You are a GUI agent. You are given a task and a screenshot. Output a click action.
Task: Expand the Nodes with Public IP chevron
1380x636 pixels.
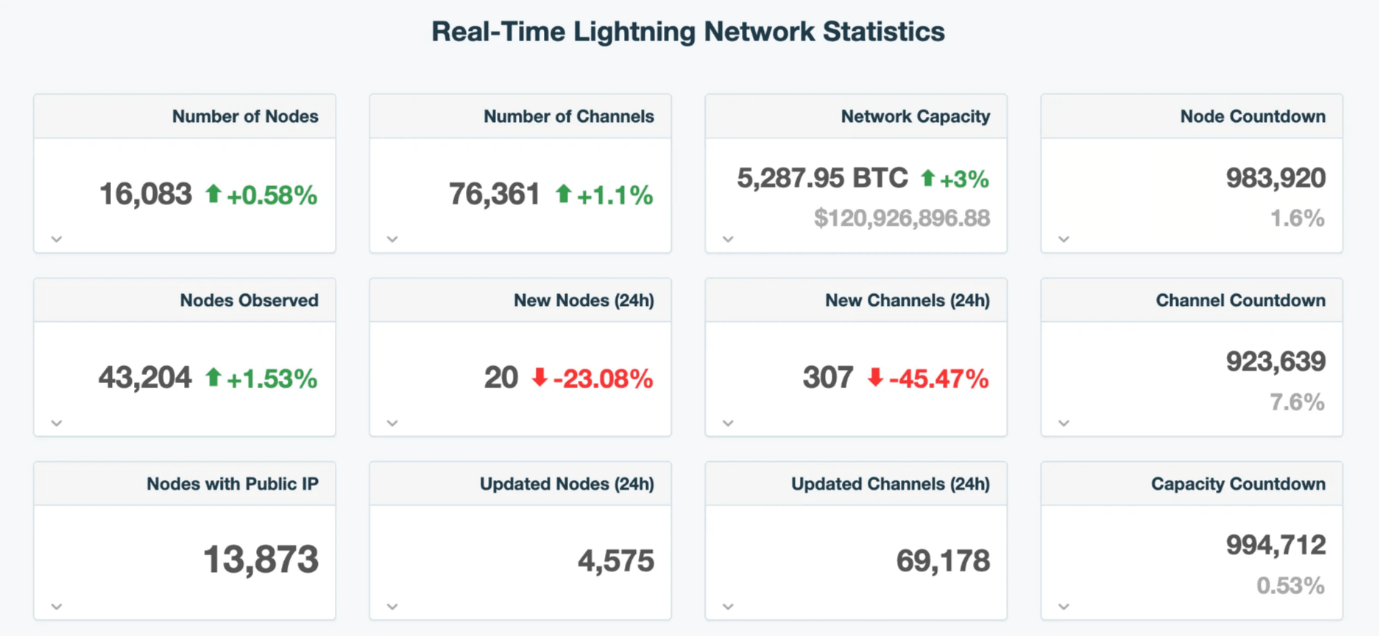click(x=57, y=606)
